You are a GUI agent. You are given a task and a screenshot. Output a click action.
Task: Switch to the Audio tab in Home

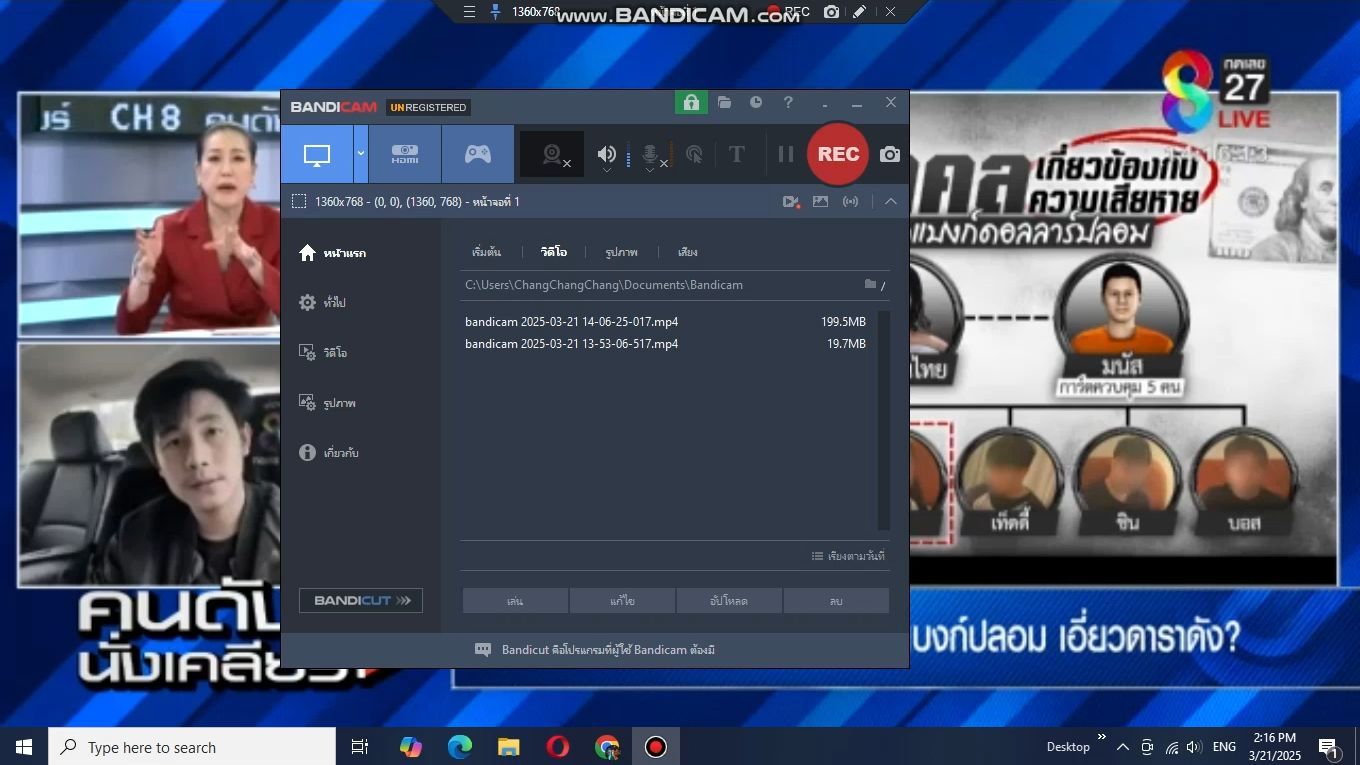pos(687,252)
